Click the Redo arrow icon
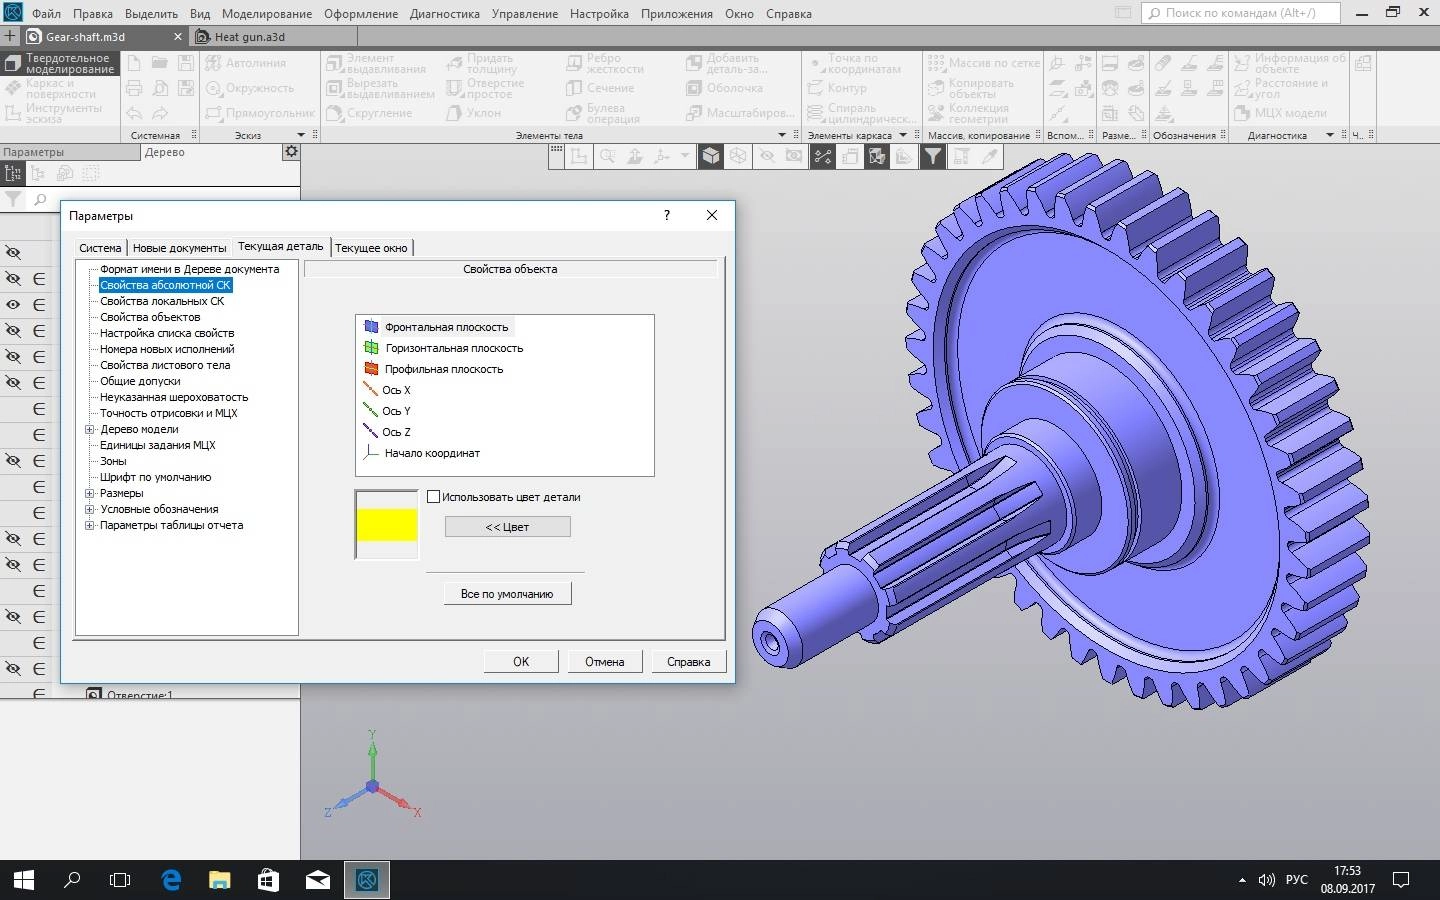Screen dimensions: 1440x900 (x=160, y=113)
